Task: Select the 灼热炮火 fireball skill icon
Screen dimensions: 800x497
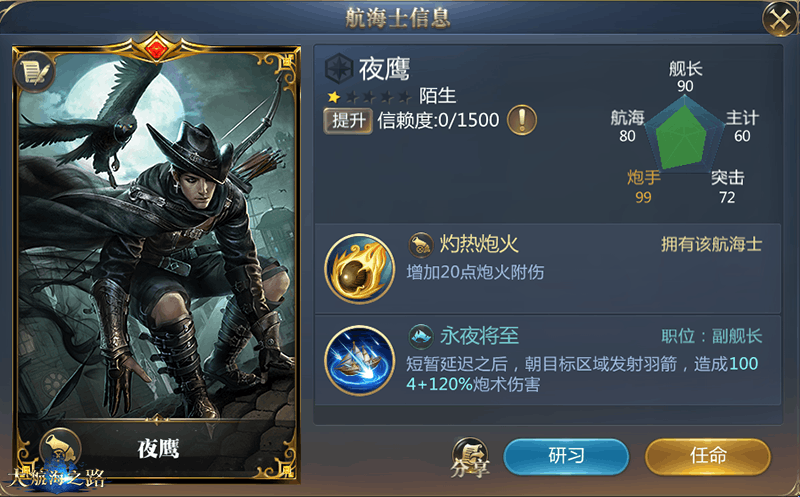Action: click(360, 268)
